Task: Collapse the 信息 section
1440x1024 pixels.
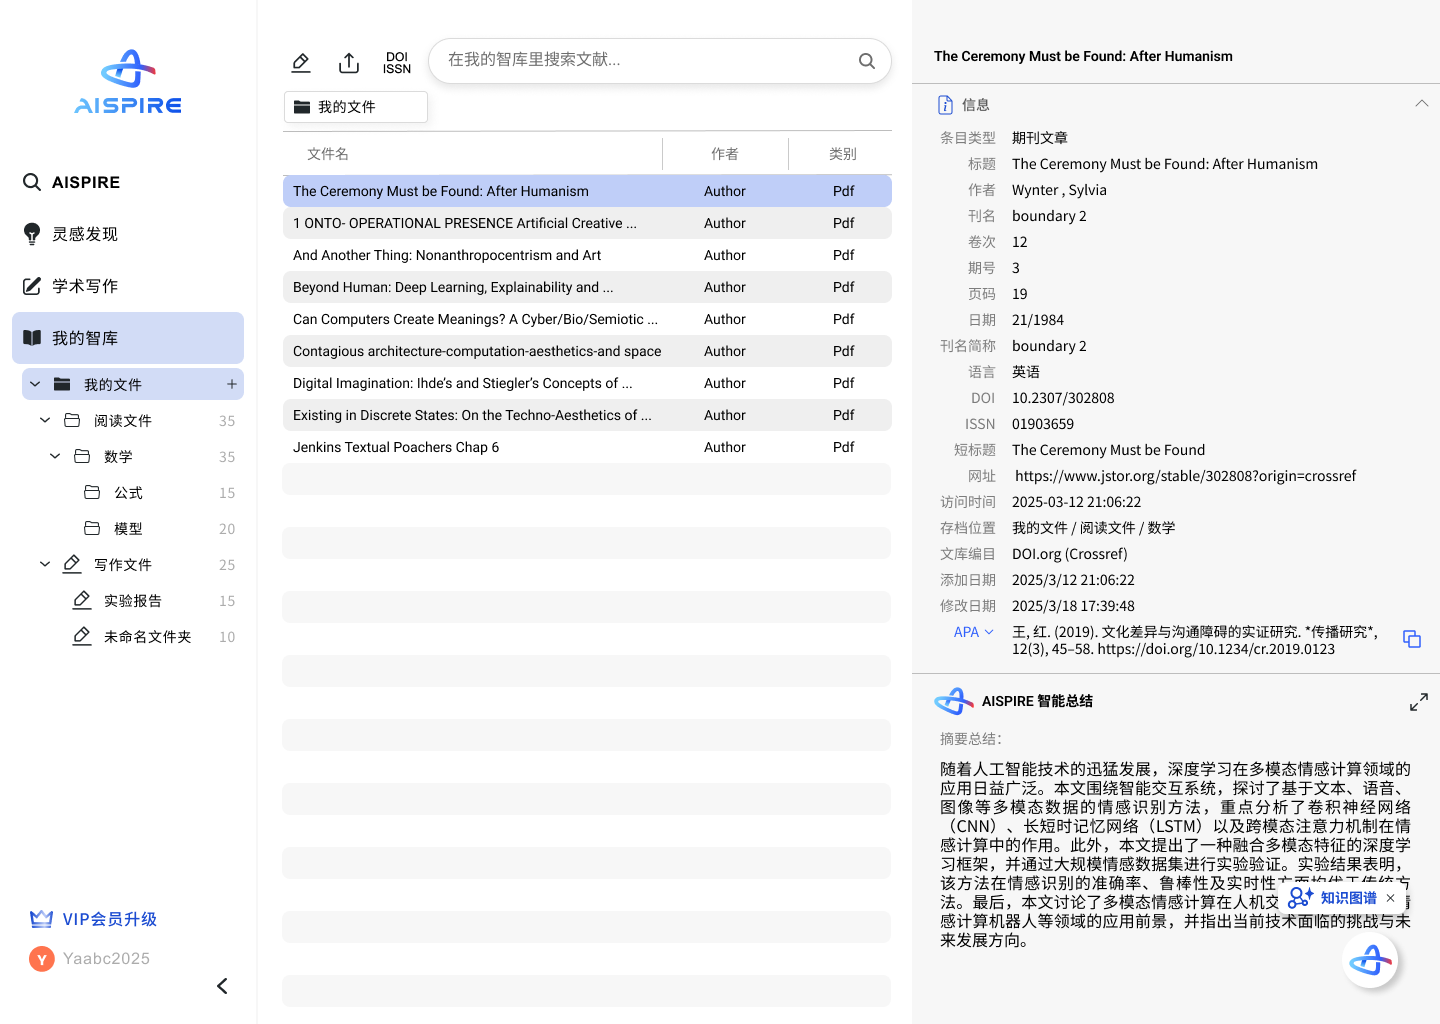Action: pos(1421,104)
